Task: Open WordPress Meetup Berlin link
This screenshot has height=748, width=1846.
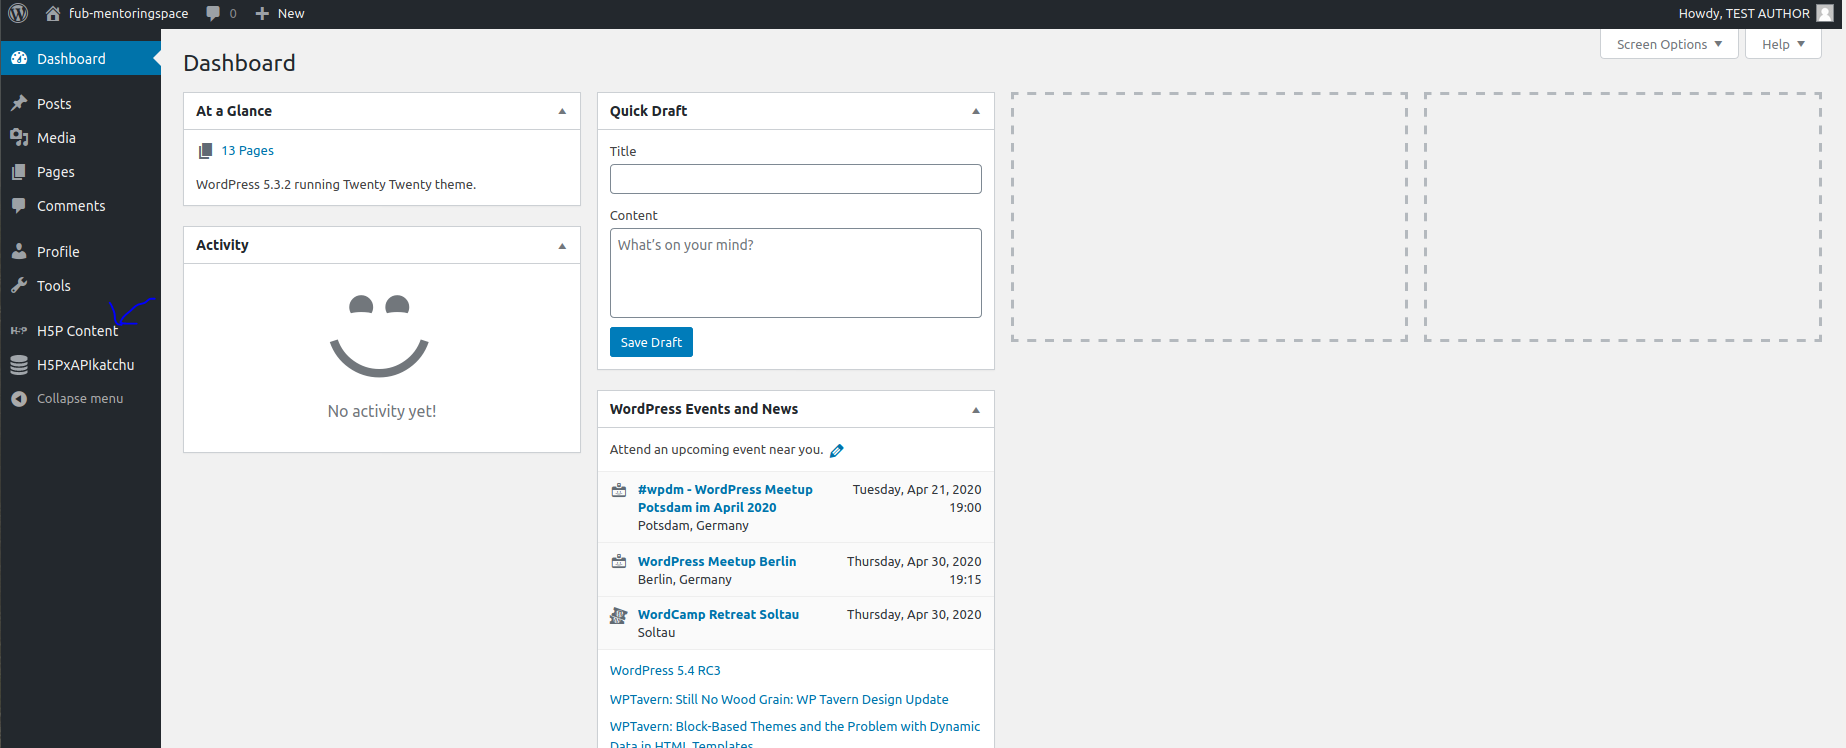Action: (717, 561)
